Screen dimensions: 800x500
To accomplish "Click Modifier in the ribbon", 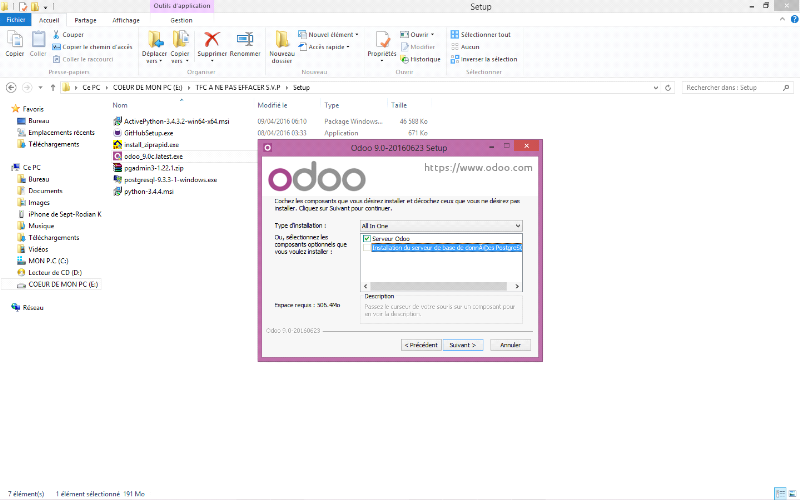I will pos(418,46).
